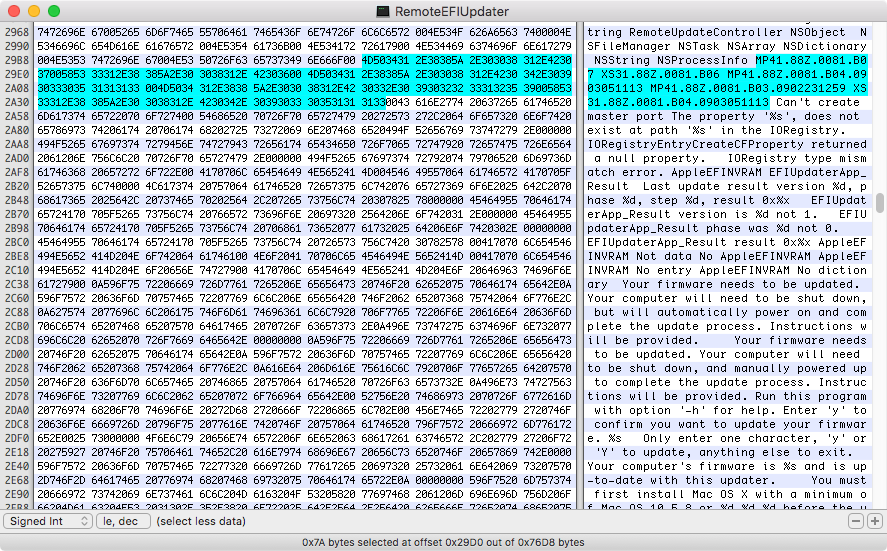Click text '-to-date with this updater. You must'
The image size is (887, 551).
click(x=726, y=480)
